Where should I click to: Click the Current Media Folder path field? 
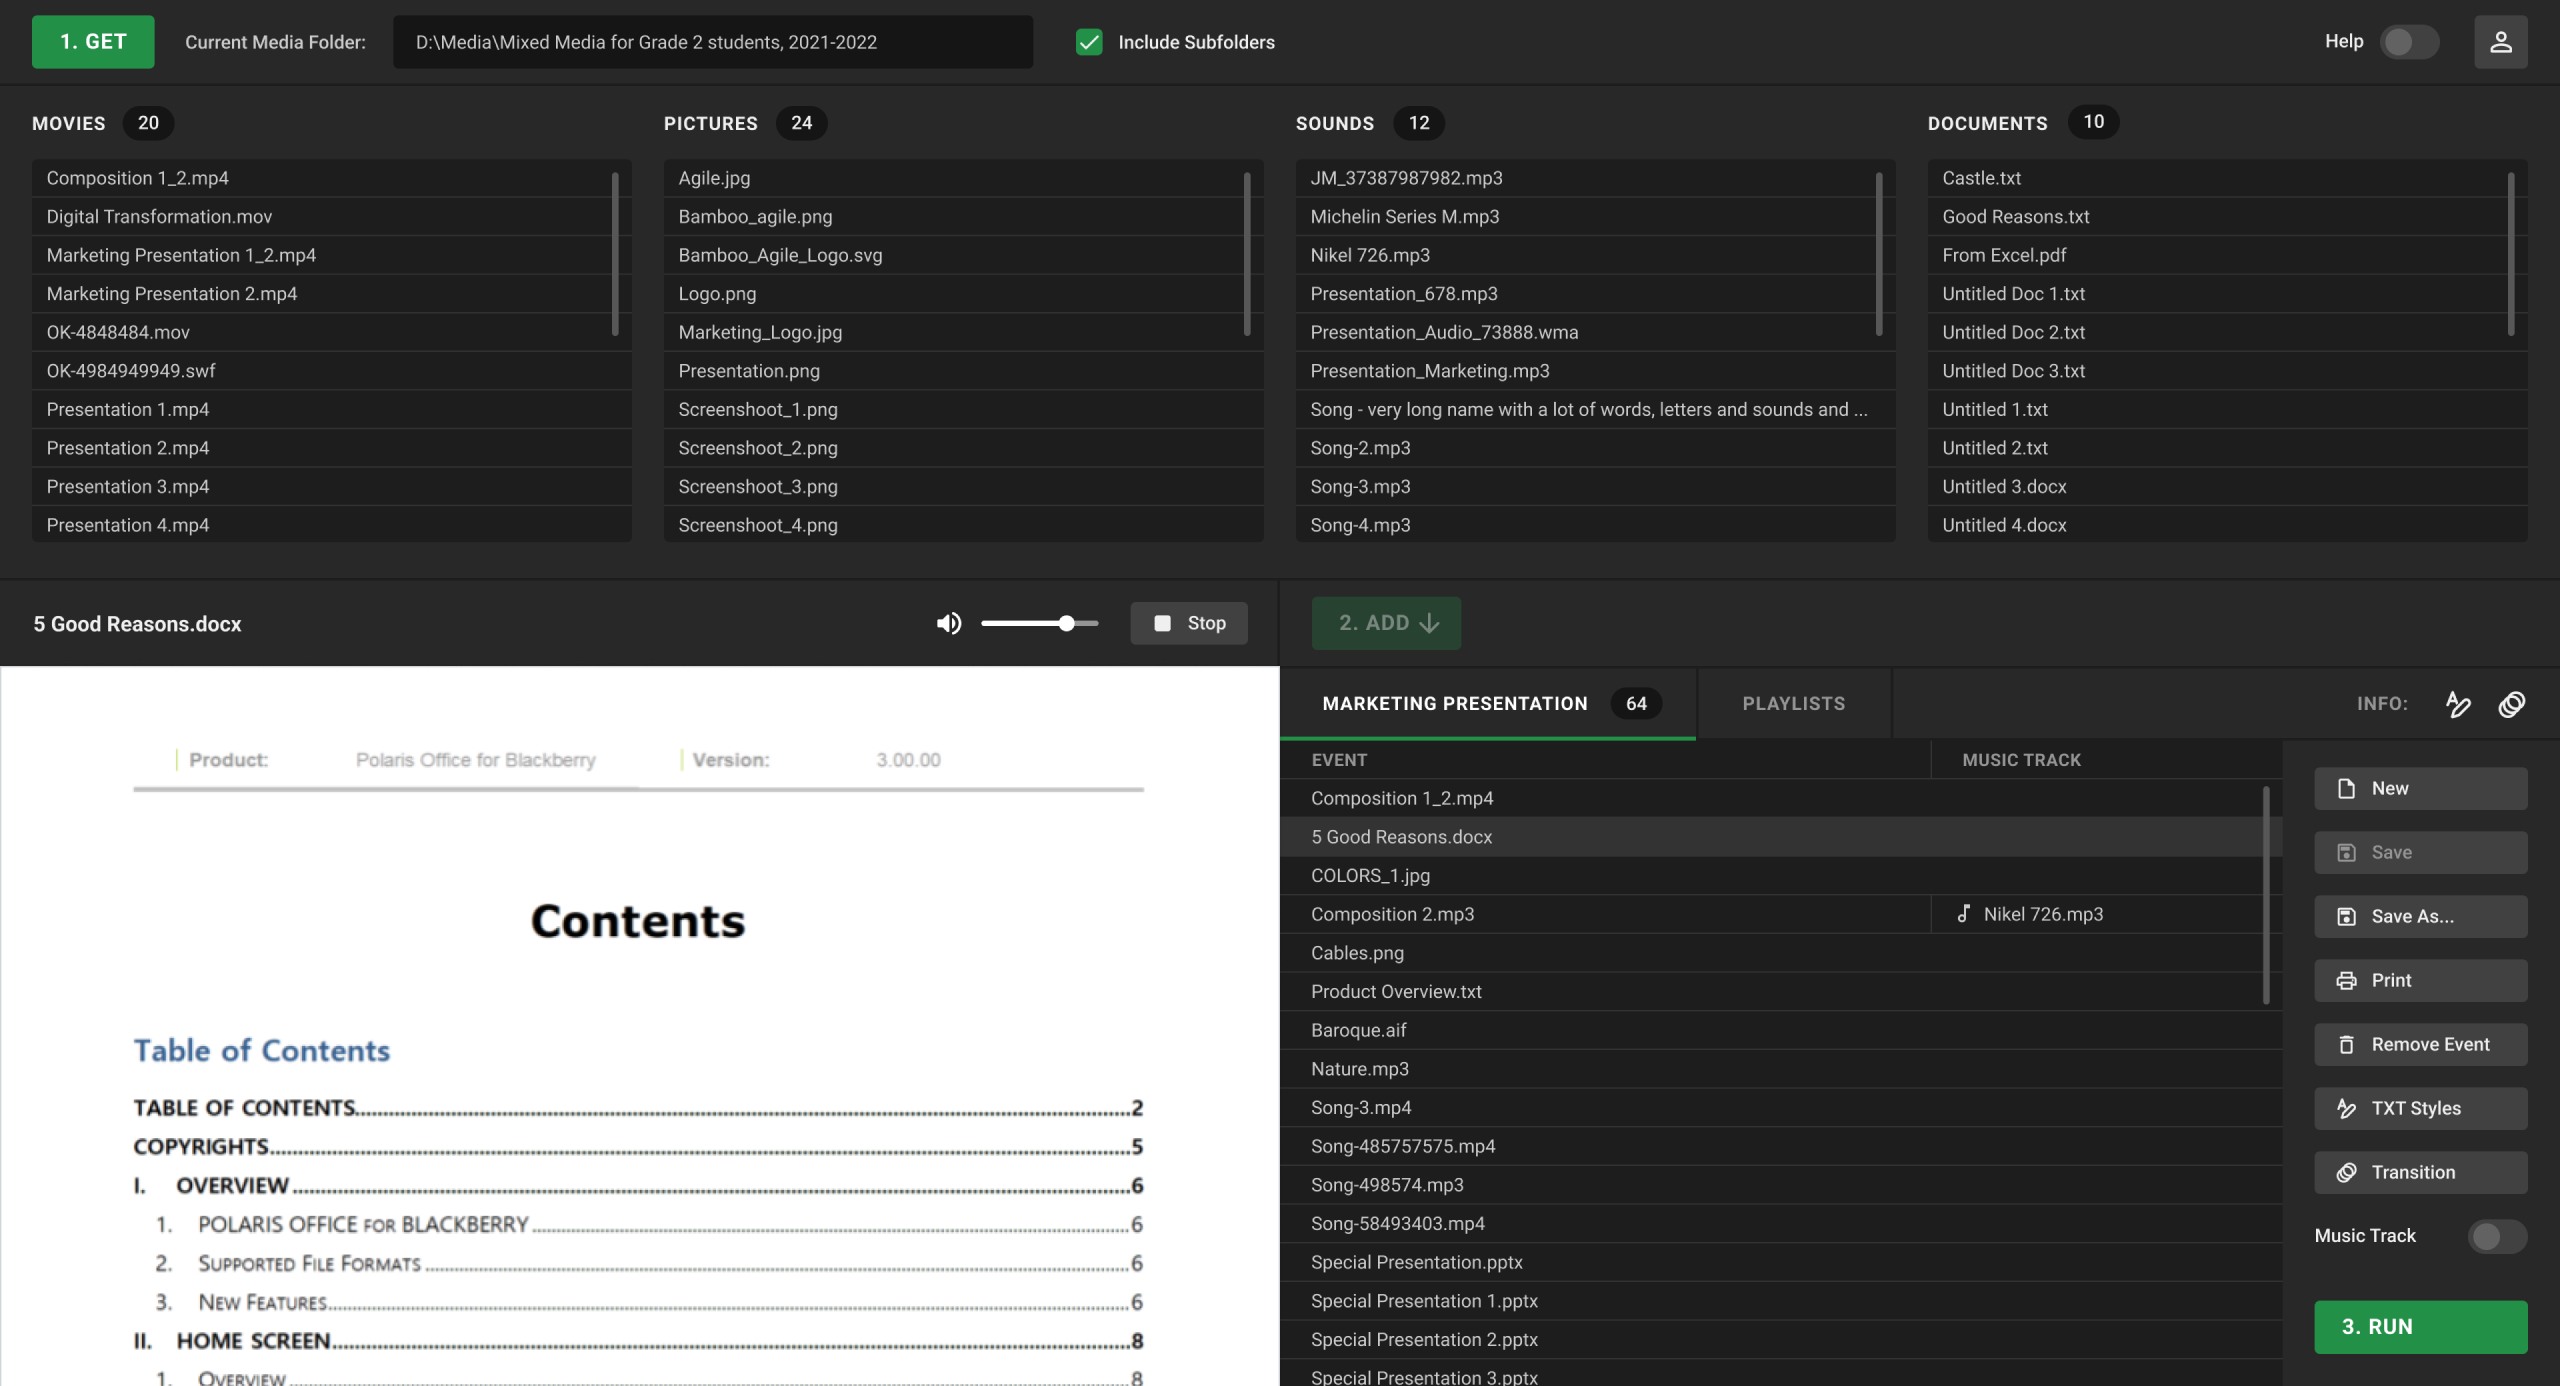pos(712,42)
